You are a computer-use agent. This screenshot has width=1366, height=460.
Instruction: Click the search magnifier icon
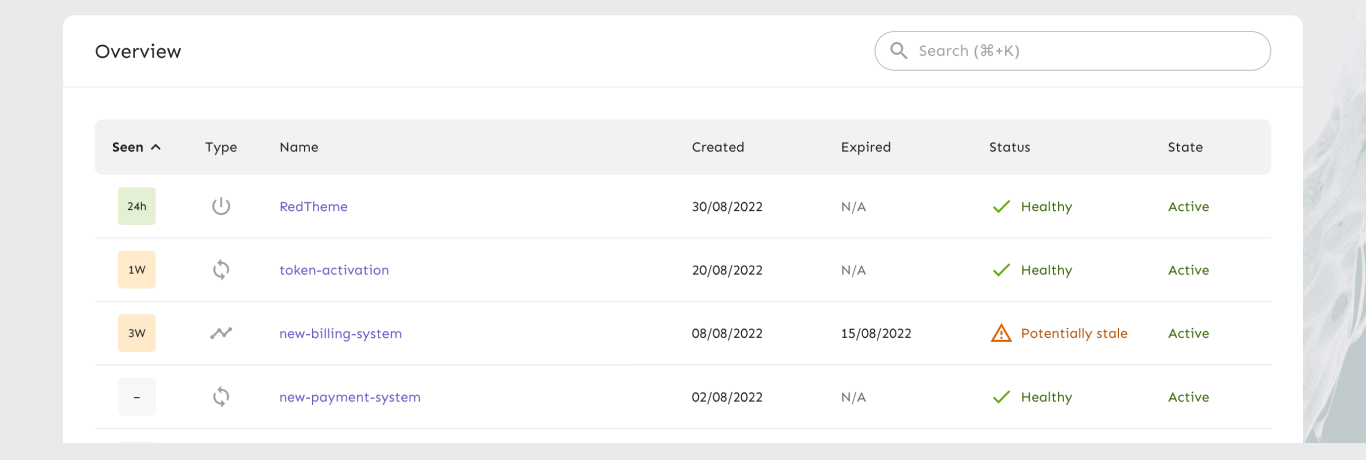click(x=899, y=51)
